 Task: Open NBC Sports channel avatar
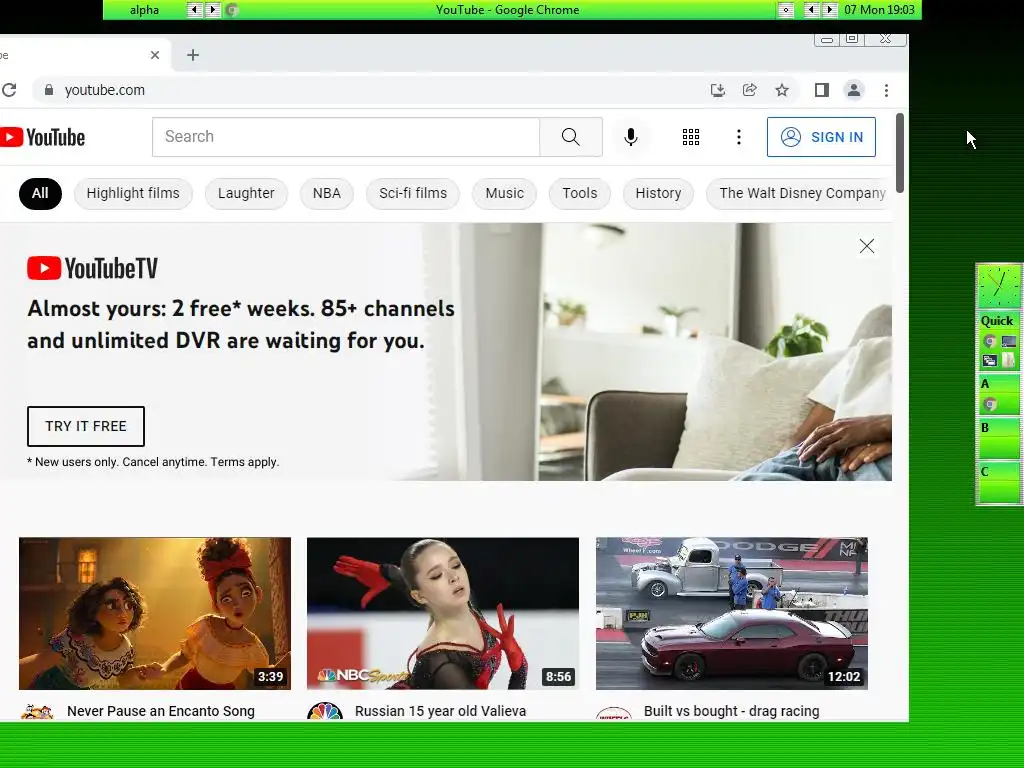pyautogui.click(x=325, y=712)
